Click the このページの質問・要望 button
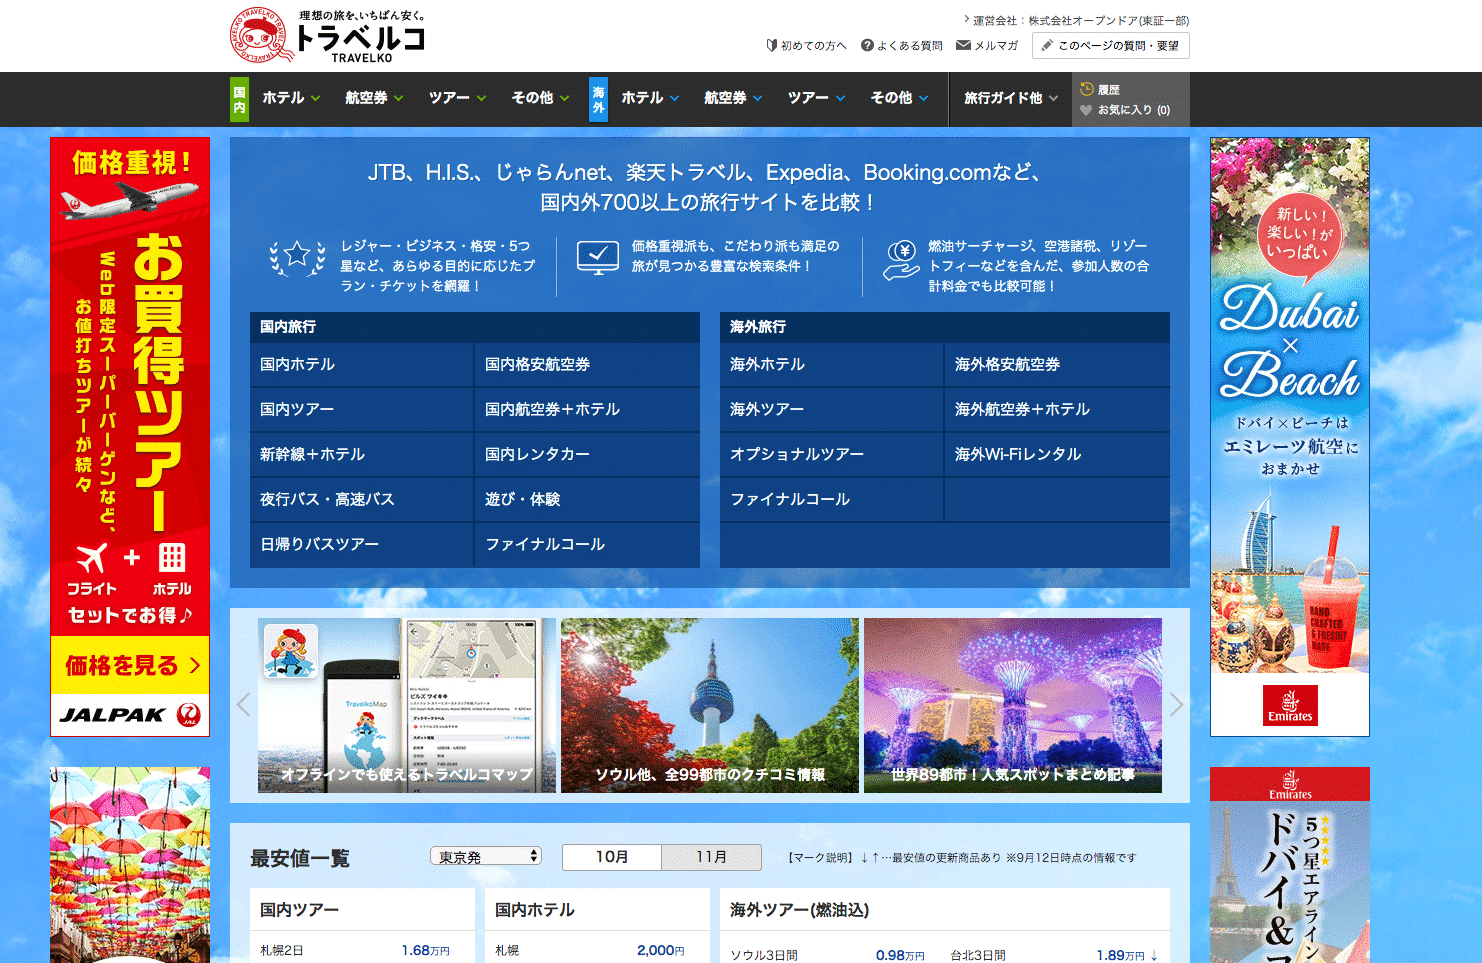Image resolution: width=1482 pixels, height=963 pixels. tap(1111, 46)
